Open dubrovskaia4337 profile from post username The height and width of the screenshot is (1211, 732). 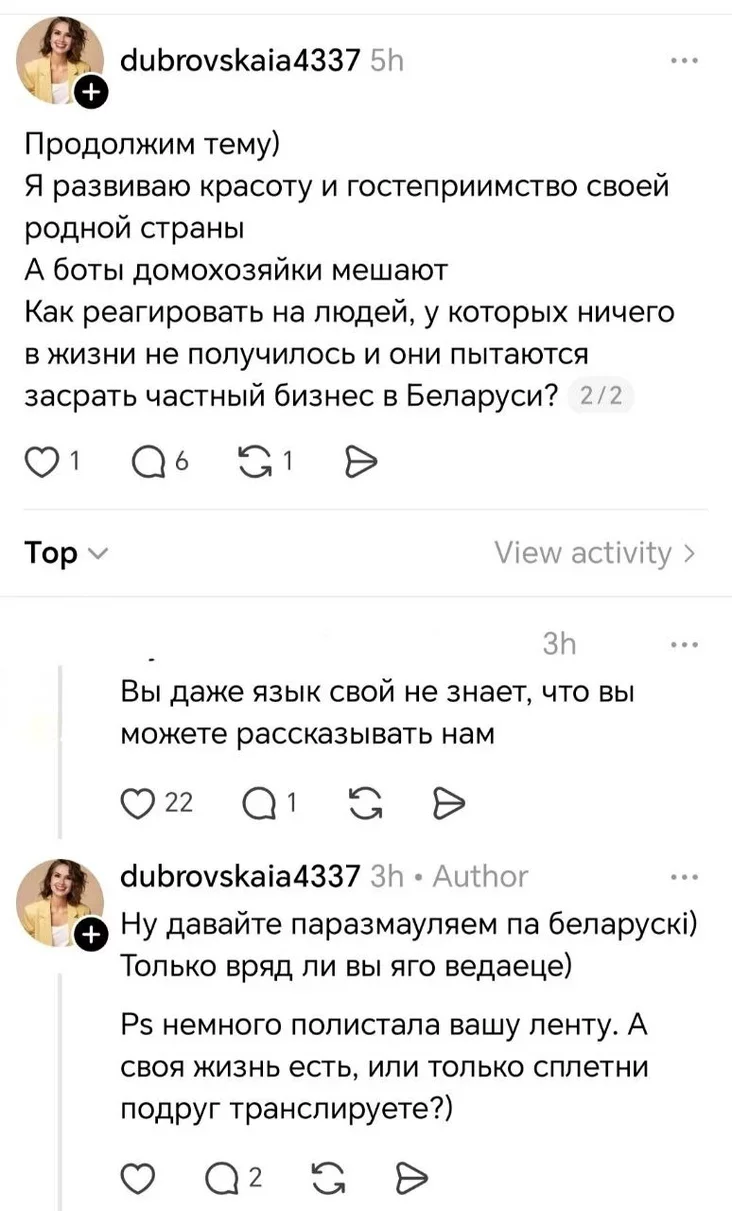pyautogui.click(x=239, y=62)
